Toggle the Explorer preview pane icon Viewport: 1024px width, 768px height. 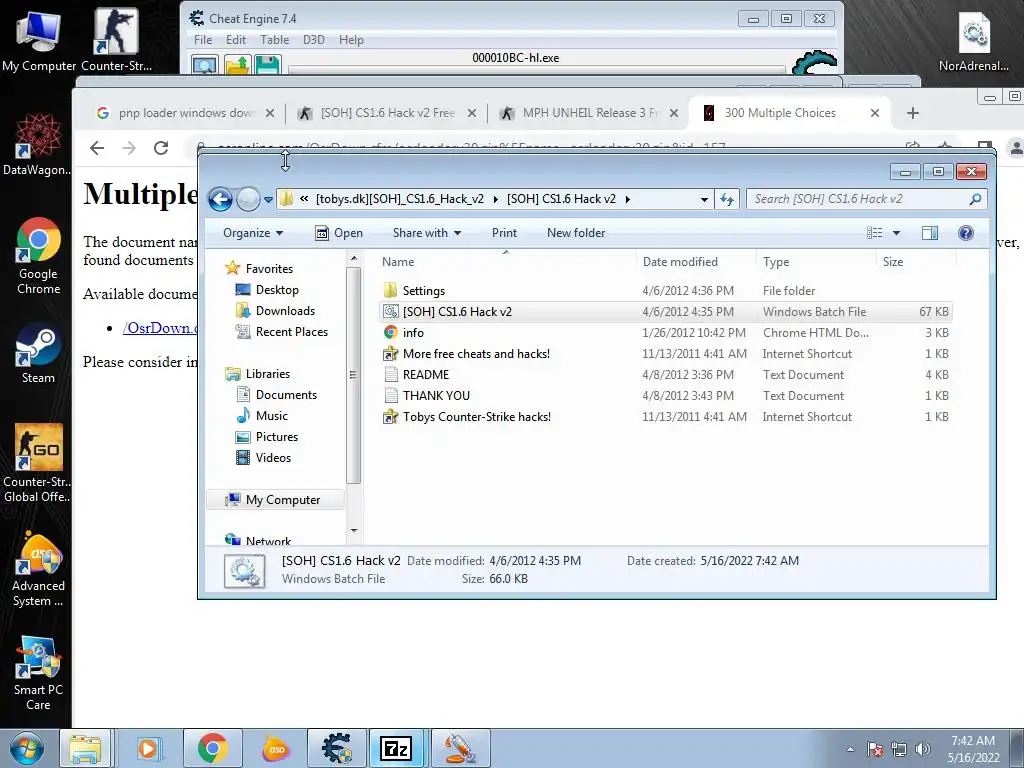929,233
